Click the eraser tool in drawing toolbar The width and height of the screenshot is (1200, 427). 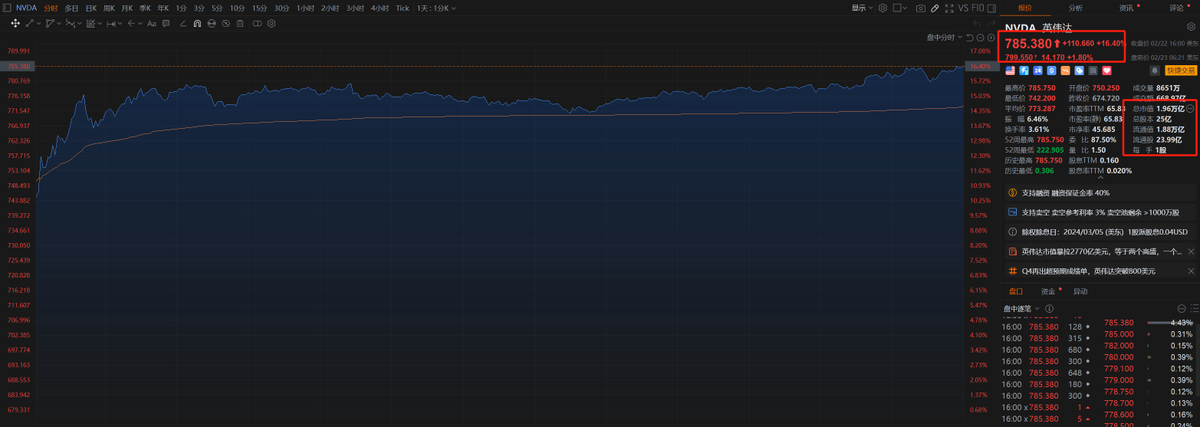click(x=183, y=23)
